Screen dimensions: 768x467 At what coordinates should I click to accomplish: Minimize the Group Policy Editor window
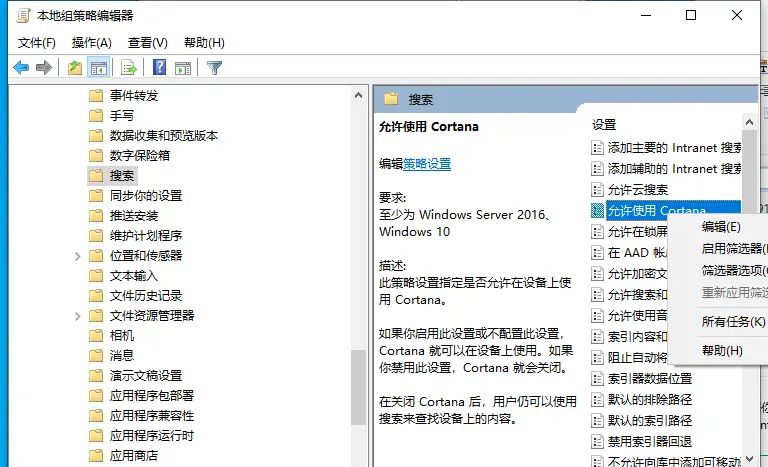click(x=646, y=15)
